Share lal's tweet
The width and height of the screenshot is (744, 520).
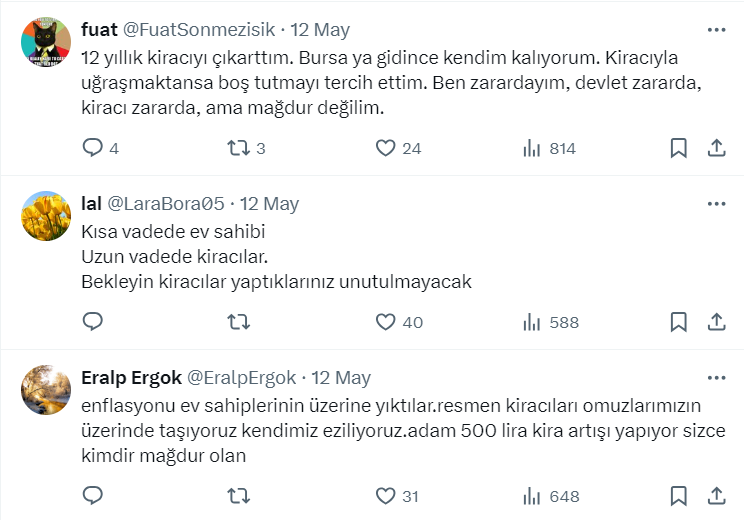tap(716, 322)
